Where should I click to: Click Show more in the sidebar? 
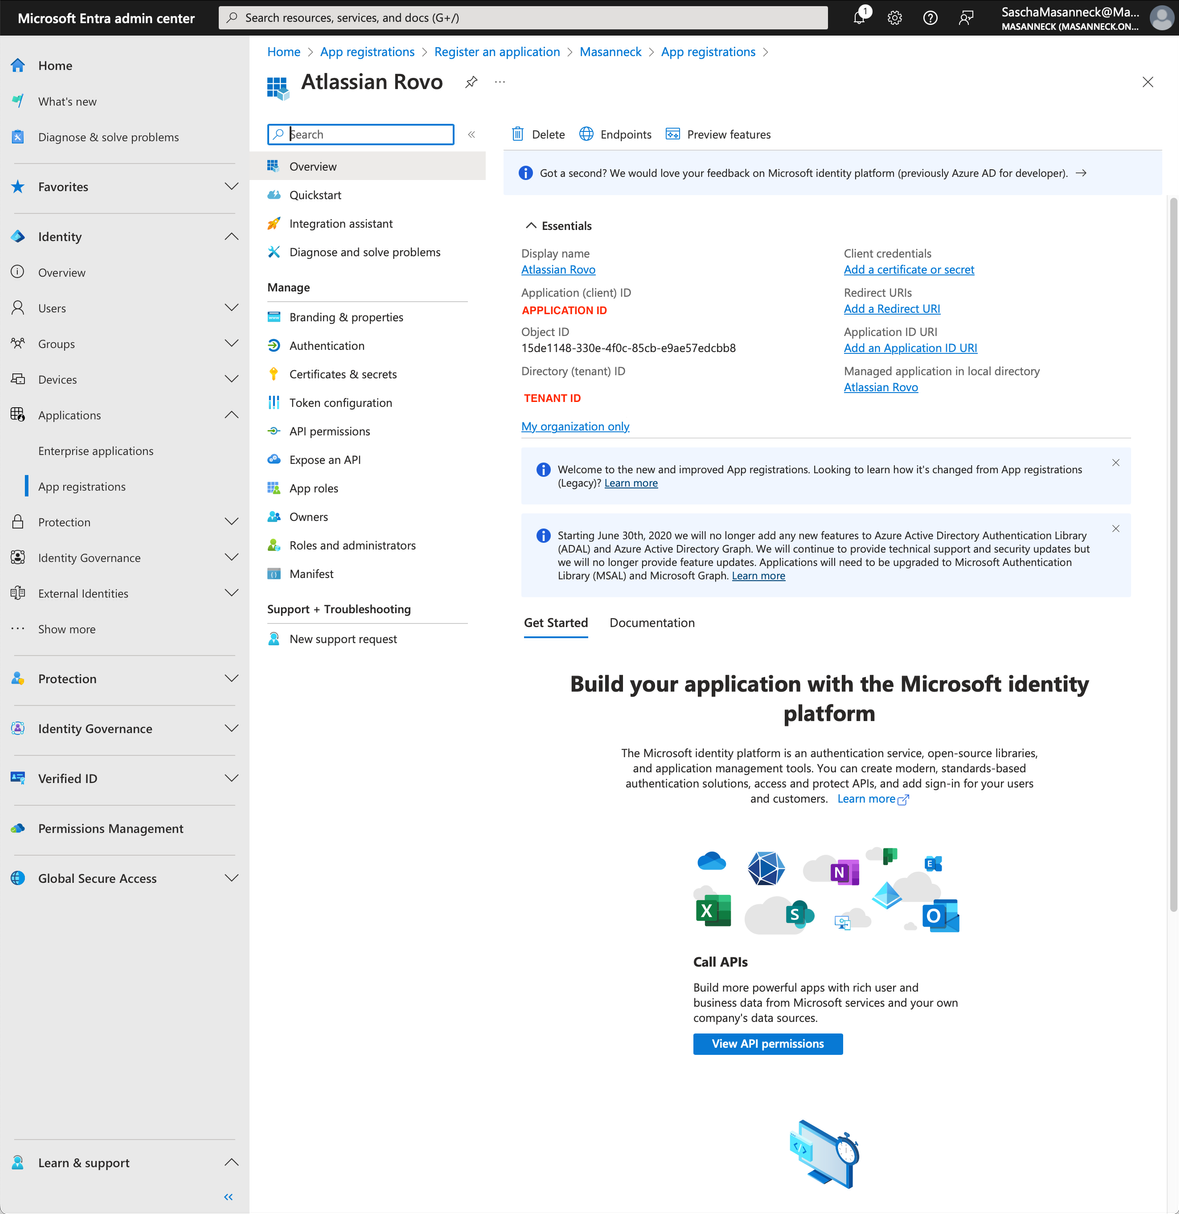[67, 629]
